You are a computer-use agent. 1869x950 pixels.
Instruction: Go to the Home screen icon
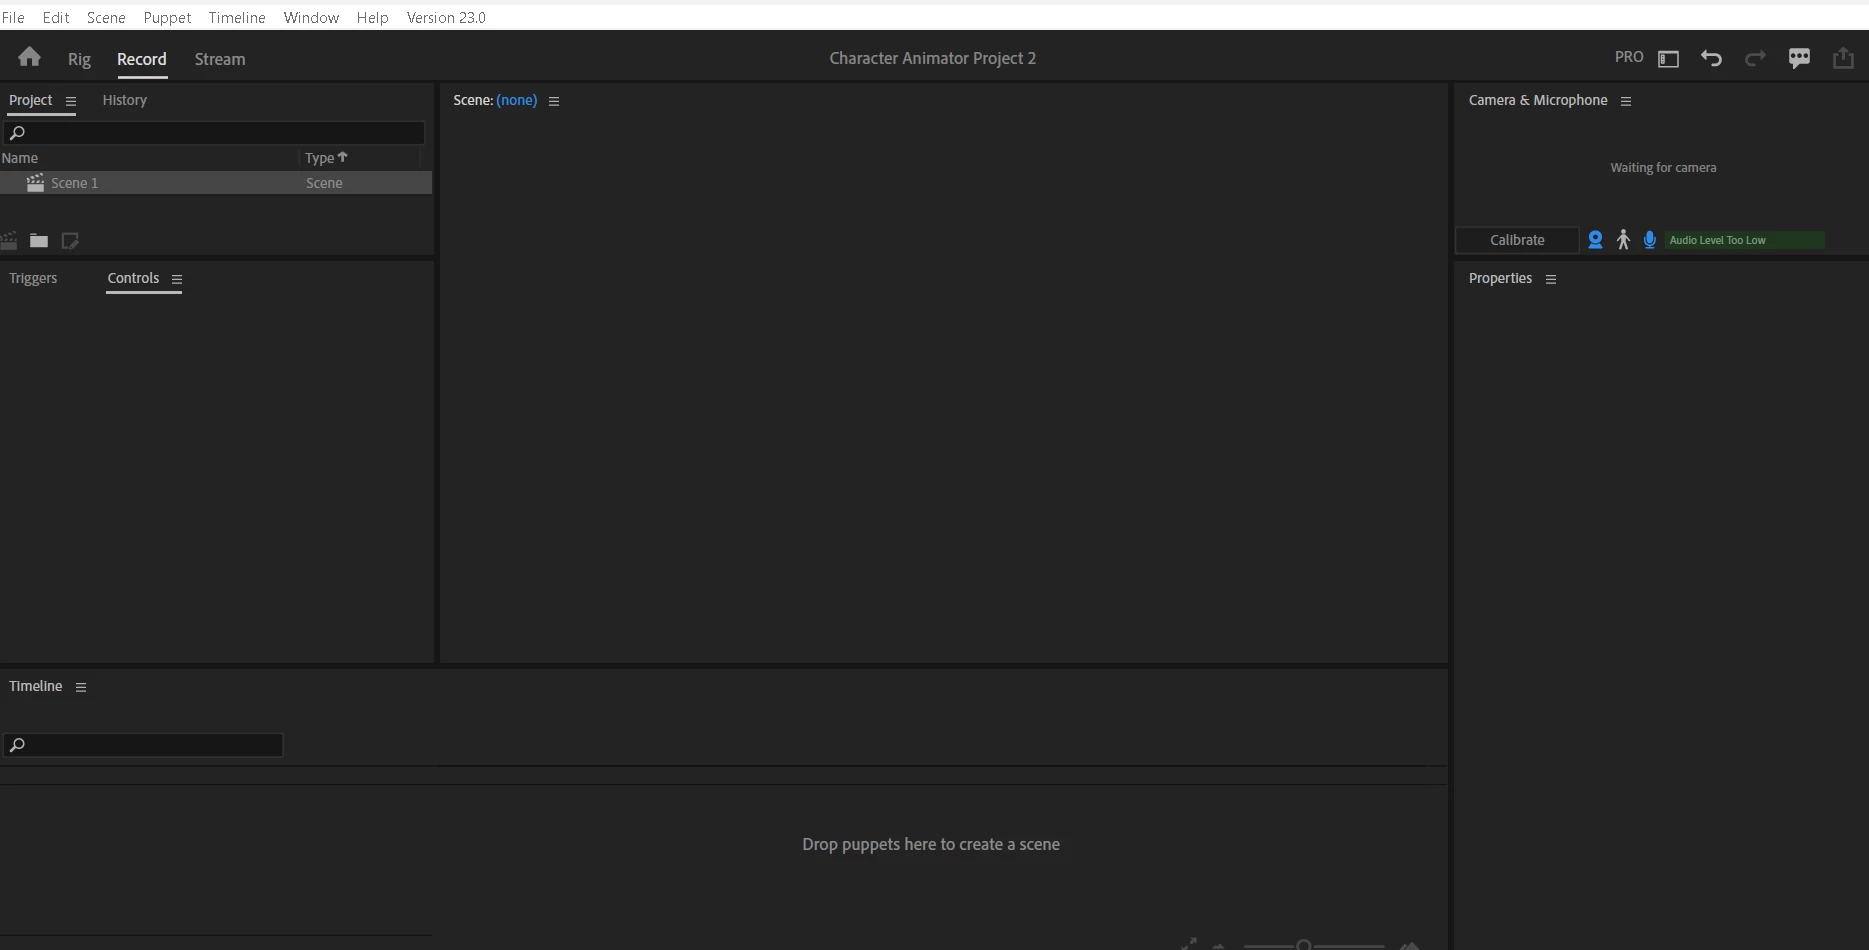[29, 57]
